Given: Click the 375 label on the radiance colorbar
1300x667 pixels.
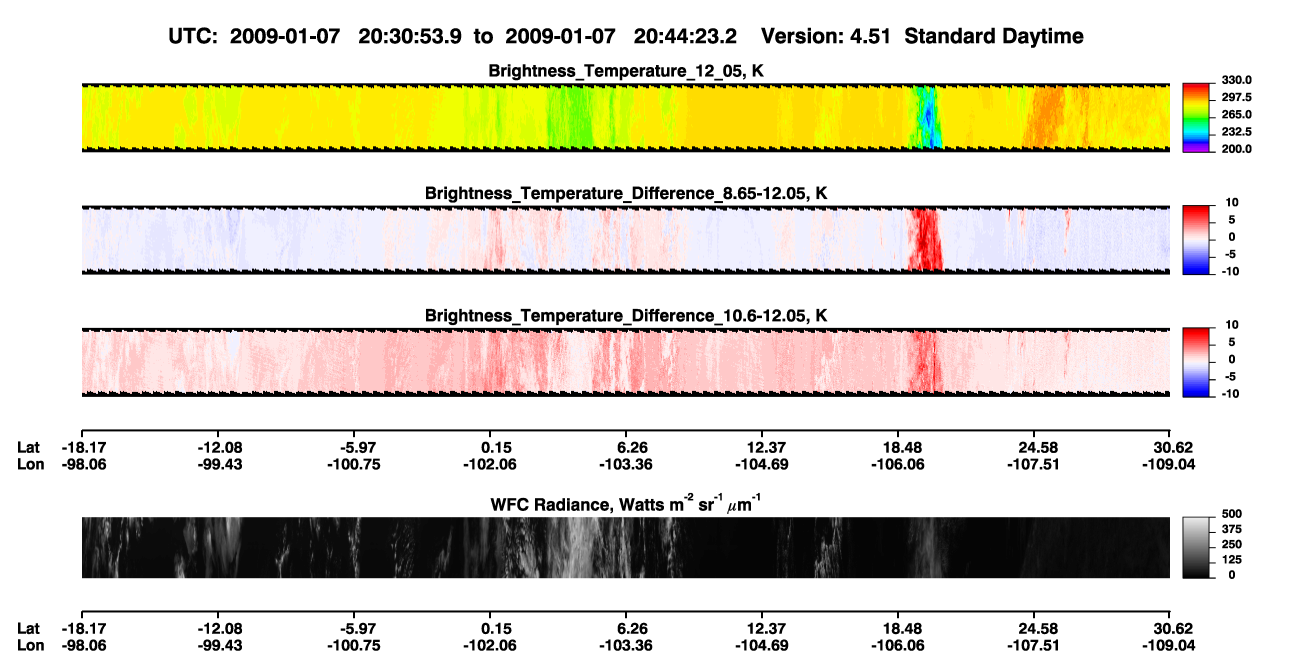Looking at the screenshot, I should [1231, 529].
